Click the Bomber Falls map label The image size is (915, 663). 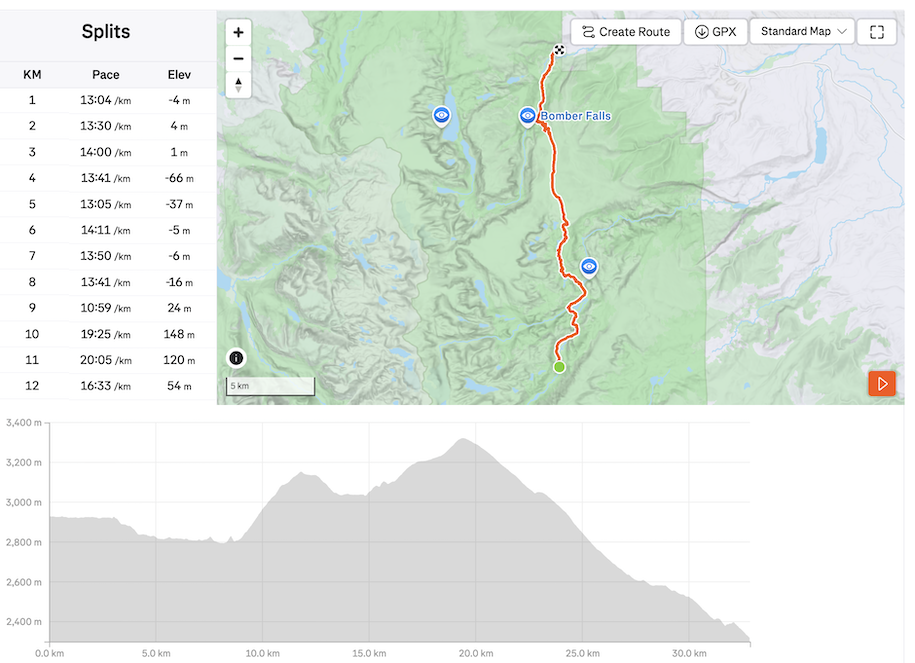576,116
